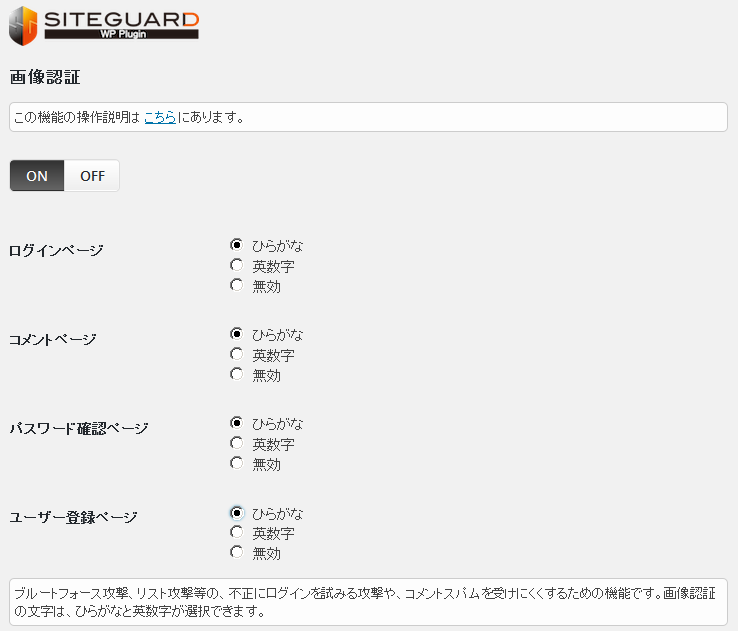The image size is (738, 631).
Task: Select 無効 for パスワード確認ページ
Action: tap(236, 463)
